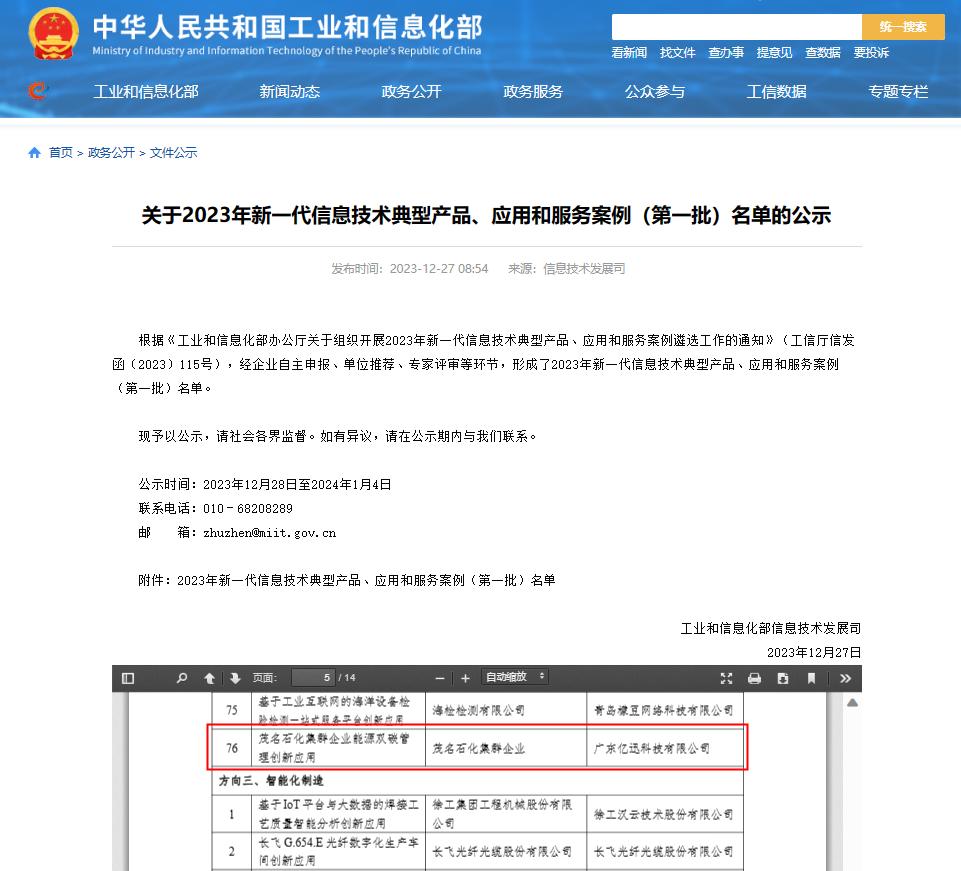The width and height of the screenshot is (961, 871).
Task: Print the PDF attachment
Action: (x=754, y=678)
